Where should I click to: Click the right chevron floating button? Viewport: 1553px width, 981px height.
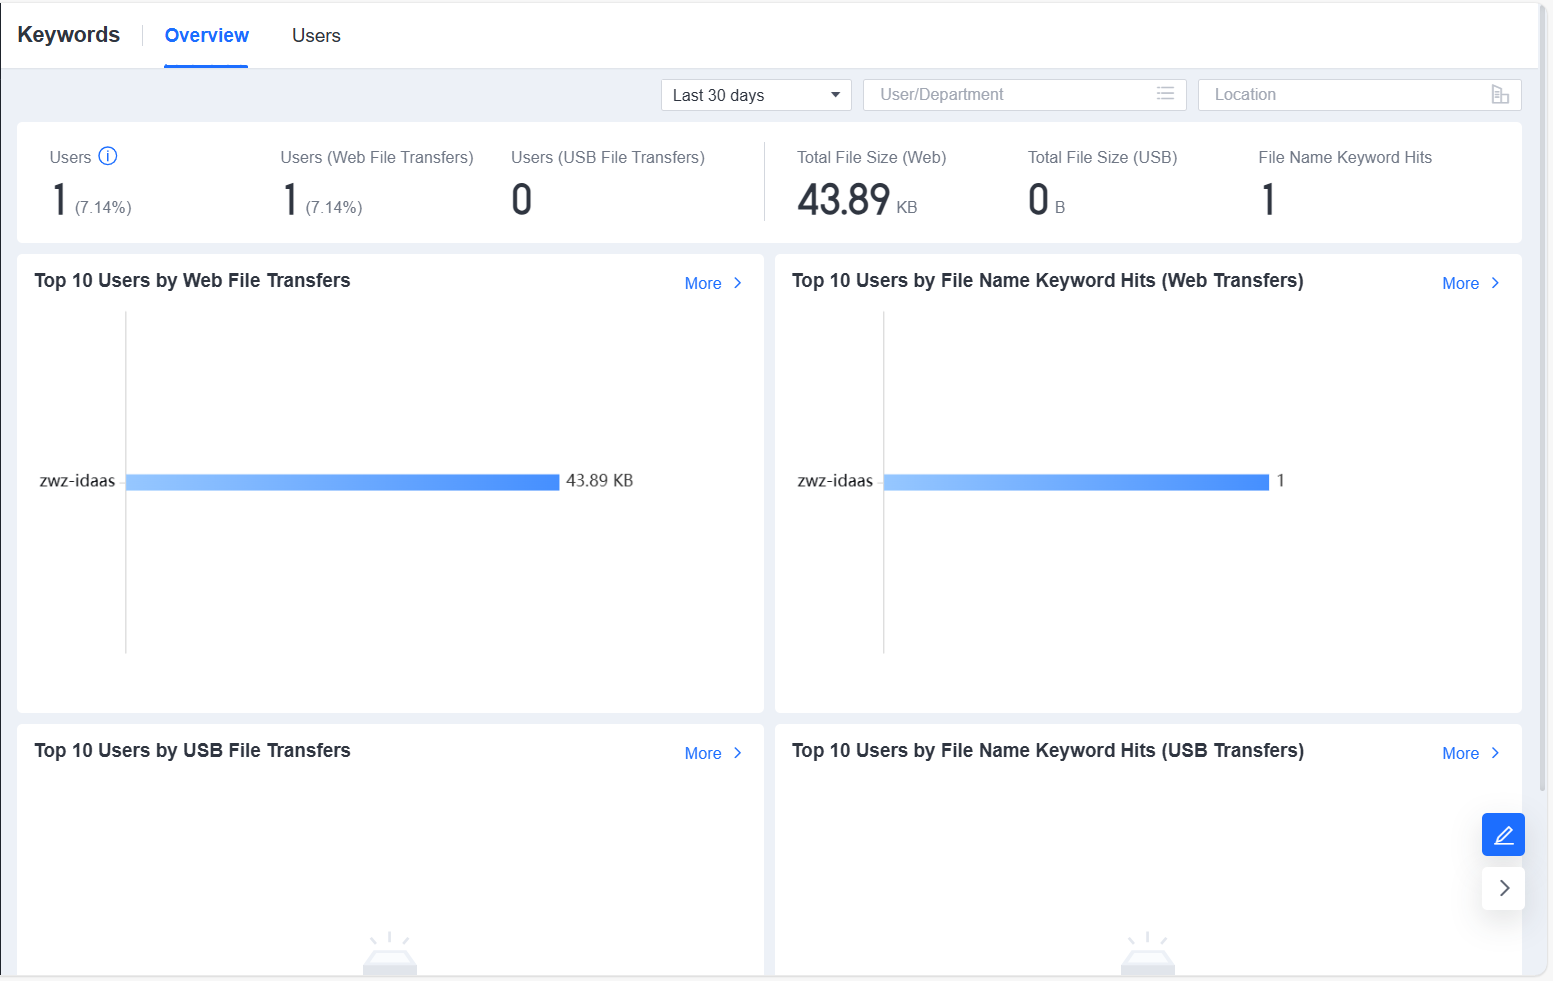click(x=1503, y=888)
